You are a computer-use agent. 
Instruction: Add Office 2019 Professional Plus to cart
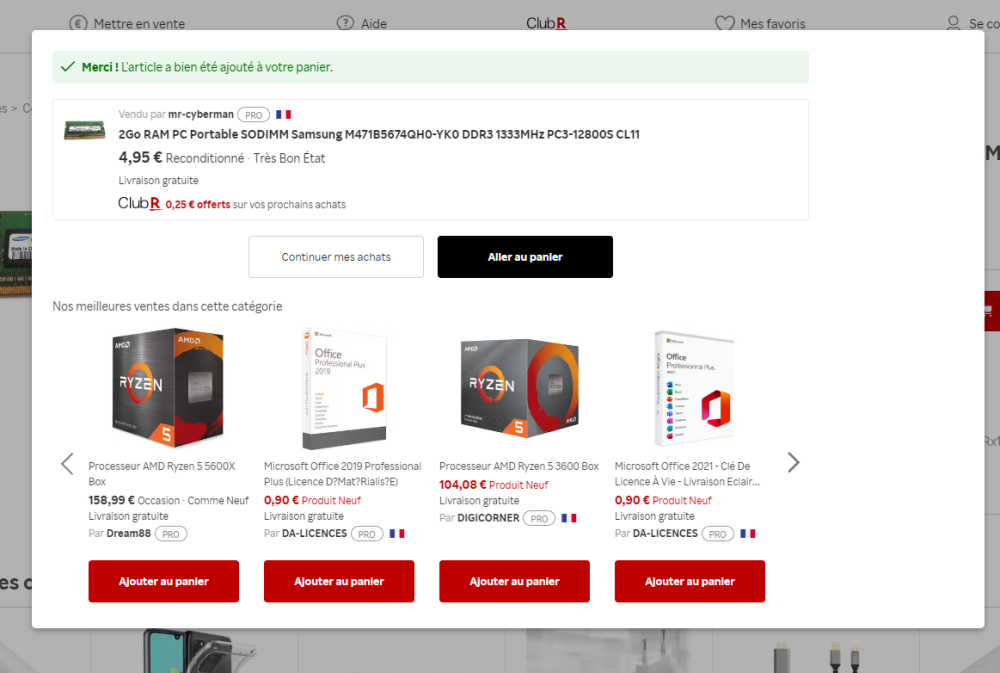pyautogui.click(x=339, y=581)
